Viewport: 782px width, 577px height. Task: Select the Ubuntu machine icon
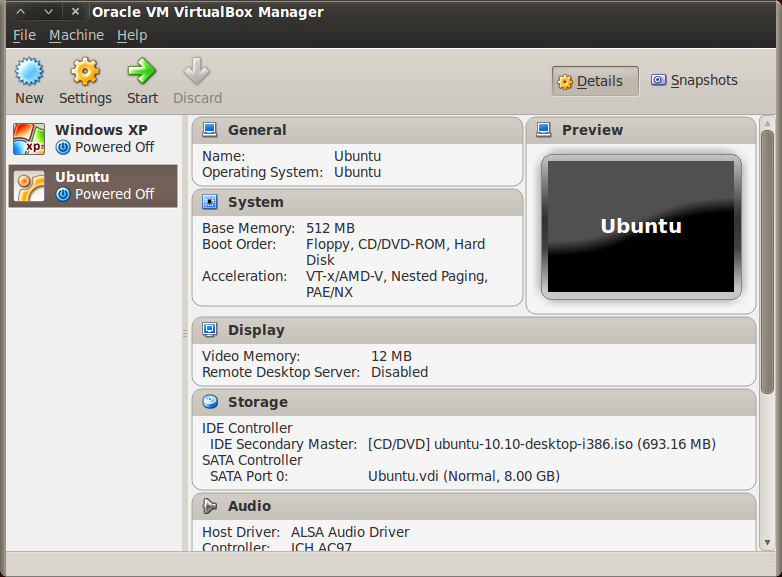tap(29, 186)
